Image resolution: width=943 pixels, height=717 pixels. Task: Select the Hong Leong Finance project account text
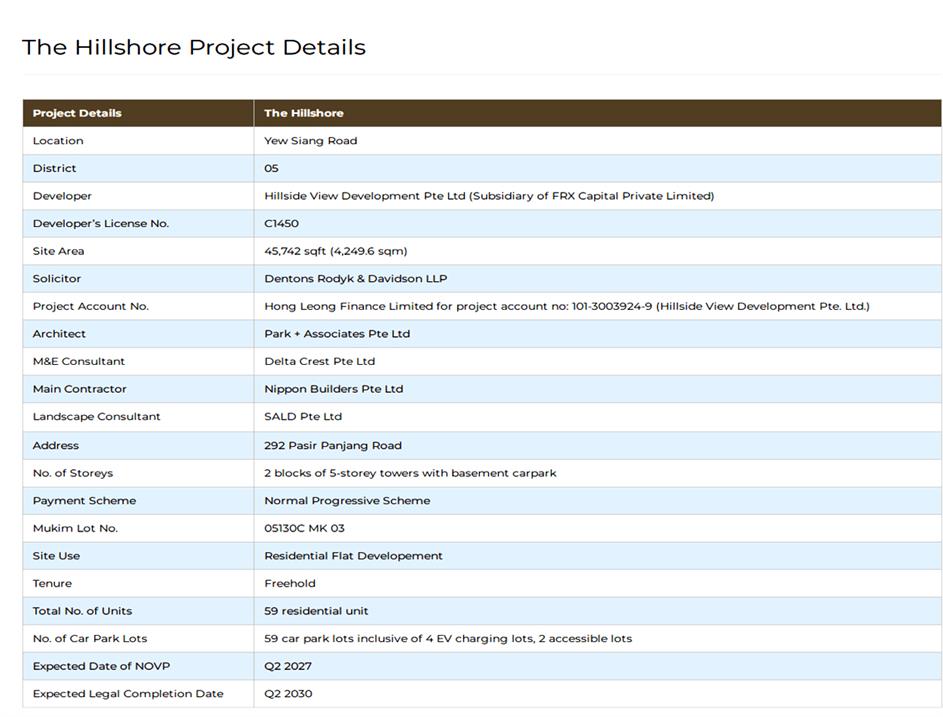[566, 306]
